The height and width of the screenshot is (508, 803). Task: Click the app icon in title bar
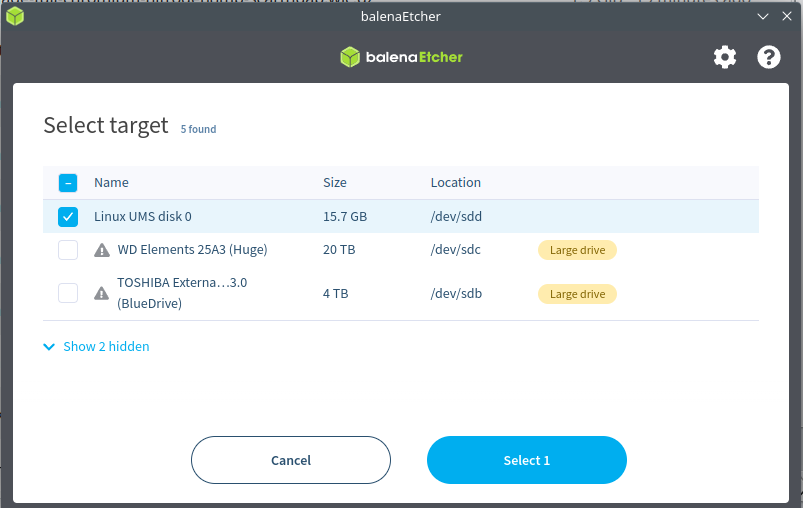pyautogui.click(x=15, y=16)
